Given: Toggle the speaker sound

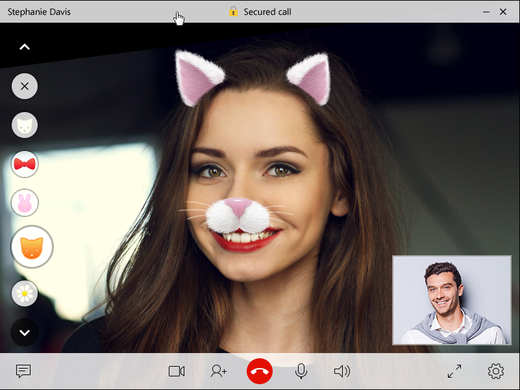Looking at the screenshot, I should (x=342, y=371).
